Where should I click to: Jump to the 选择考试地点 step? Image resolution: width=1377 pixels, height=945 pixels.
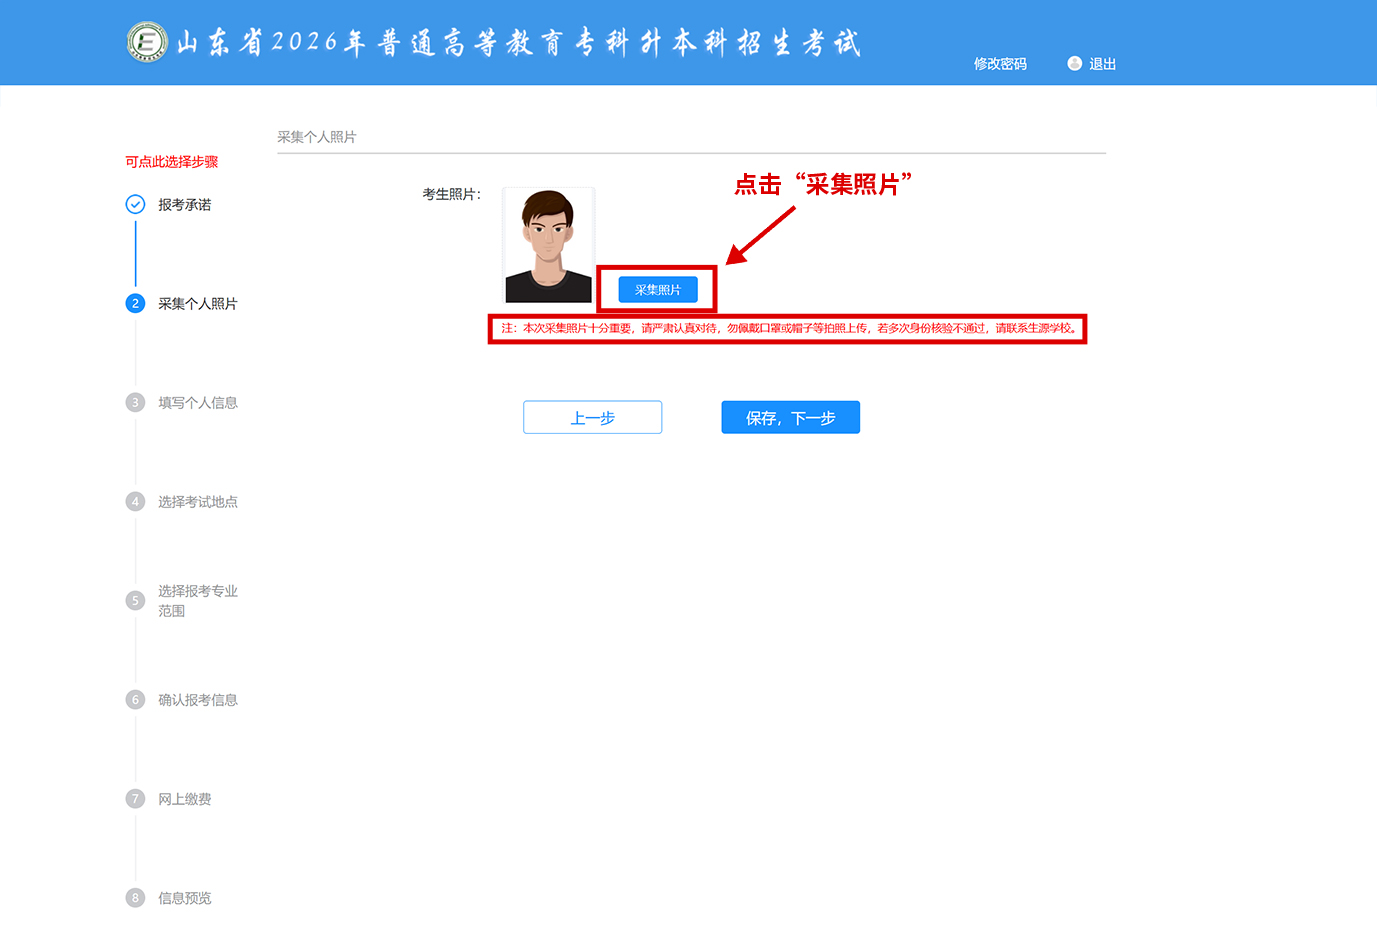click(198, 502)
